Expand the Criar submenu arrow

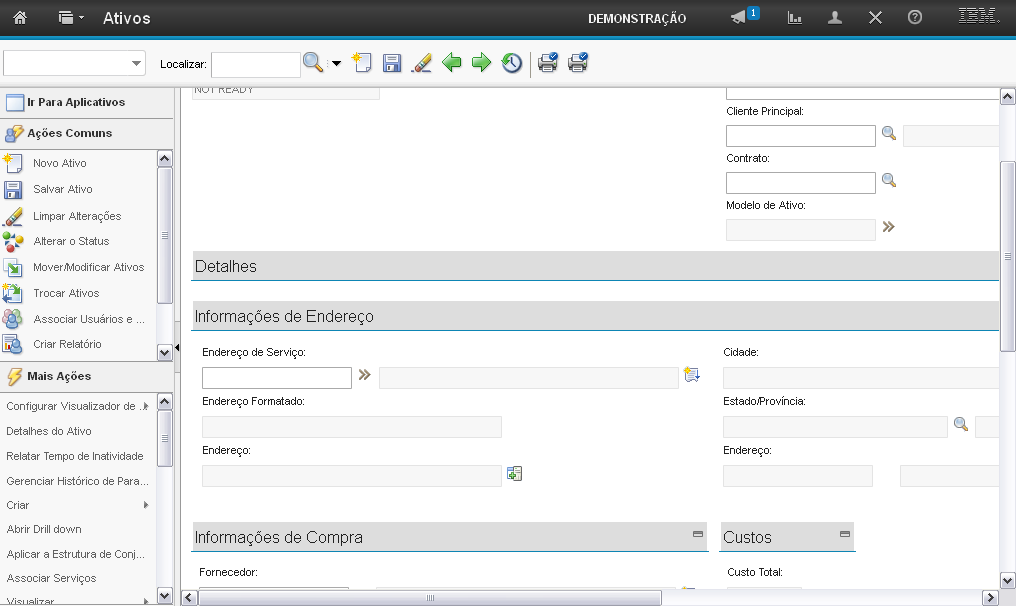point(146,505)
